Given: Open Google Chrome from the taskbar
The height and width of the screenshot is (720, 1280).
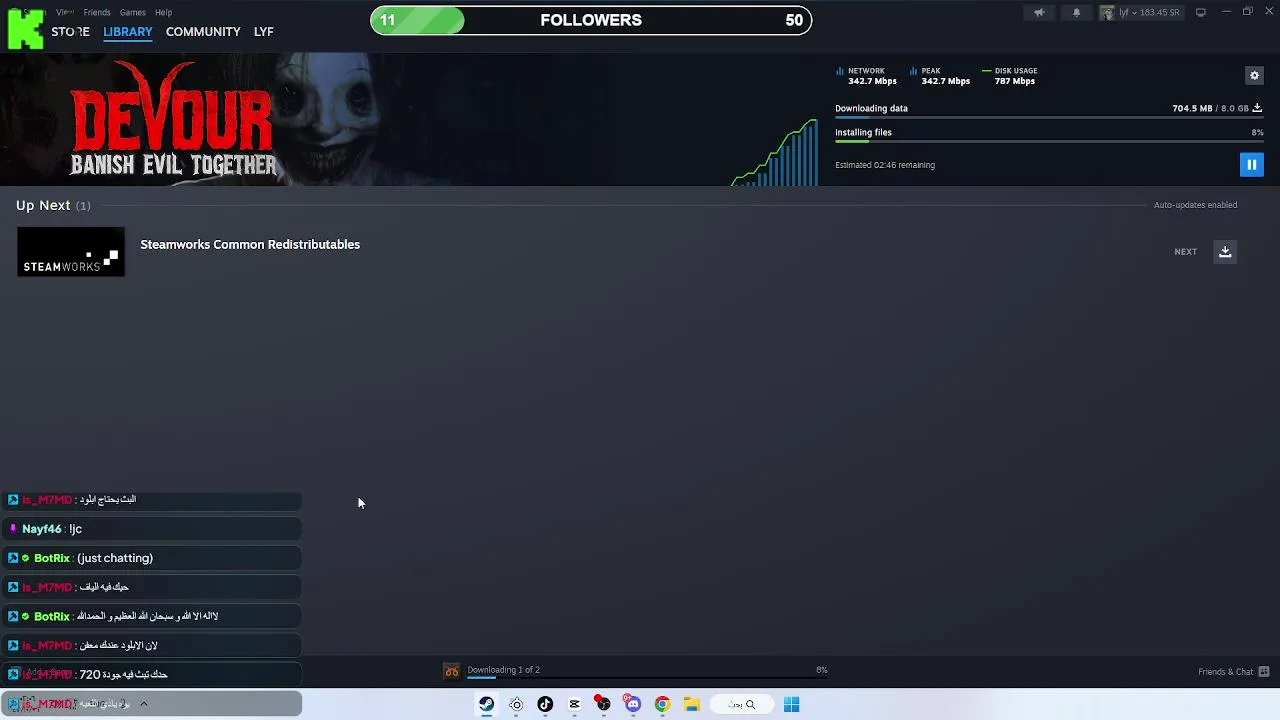Looking at the screenshot, I should point(662,704).
